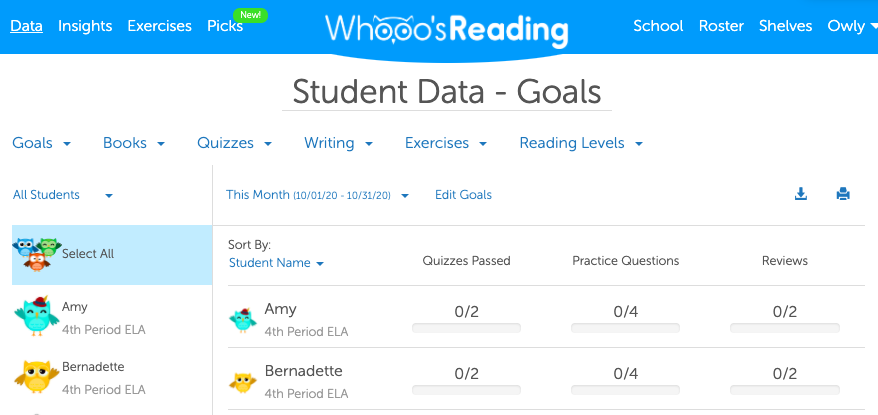Click Bernadette's yellow owl avatar in sidebar

coord(36,375)
